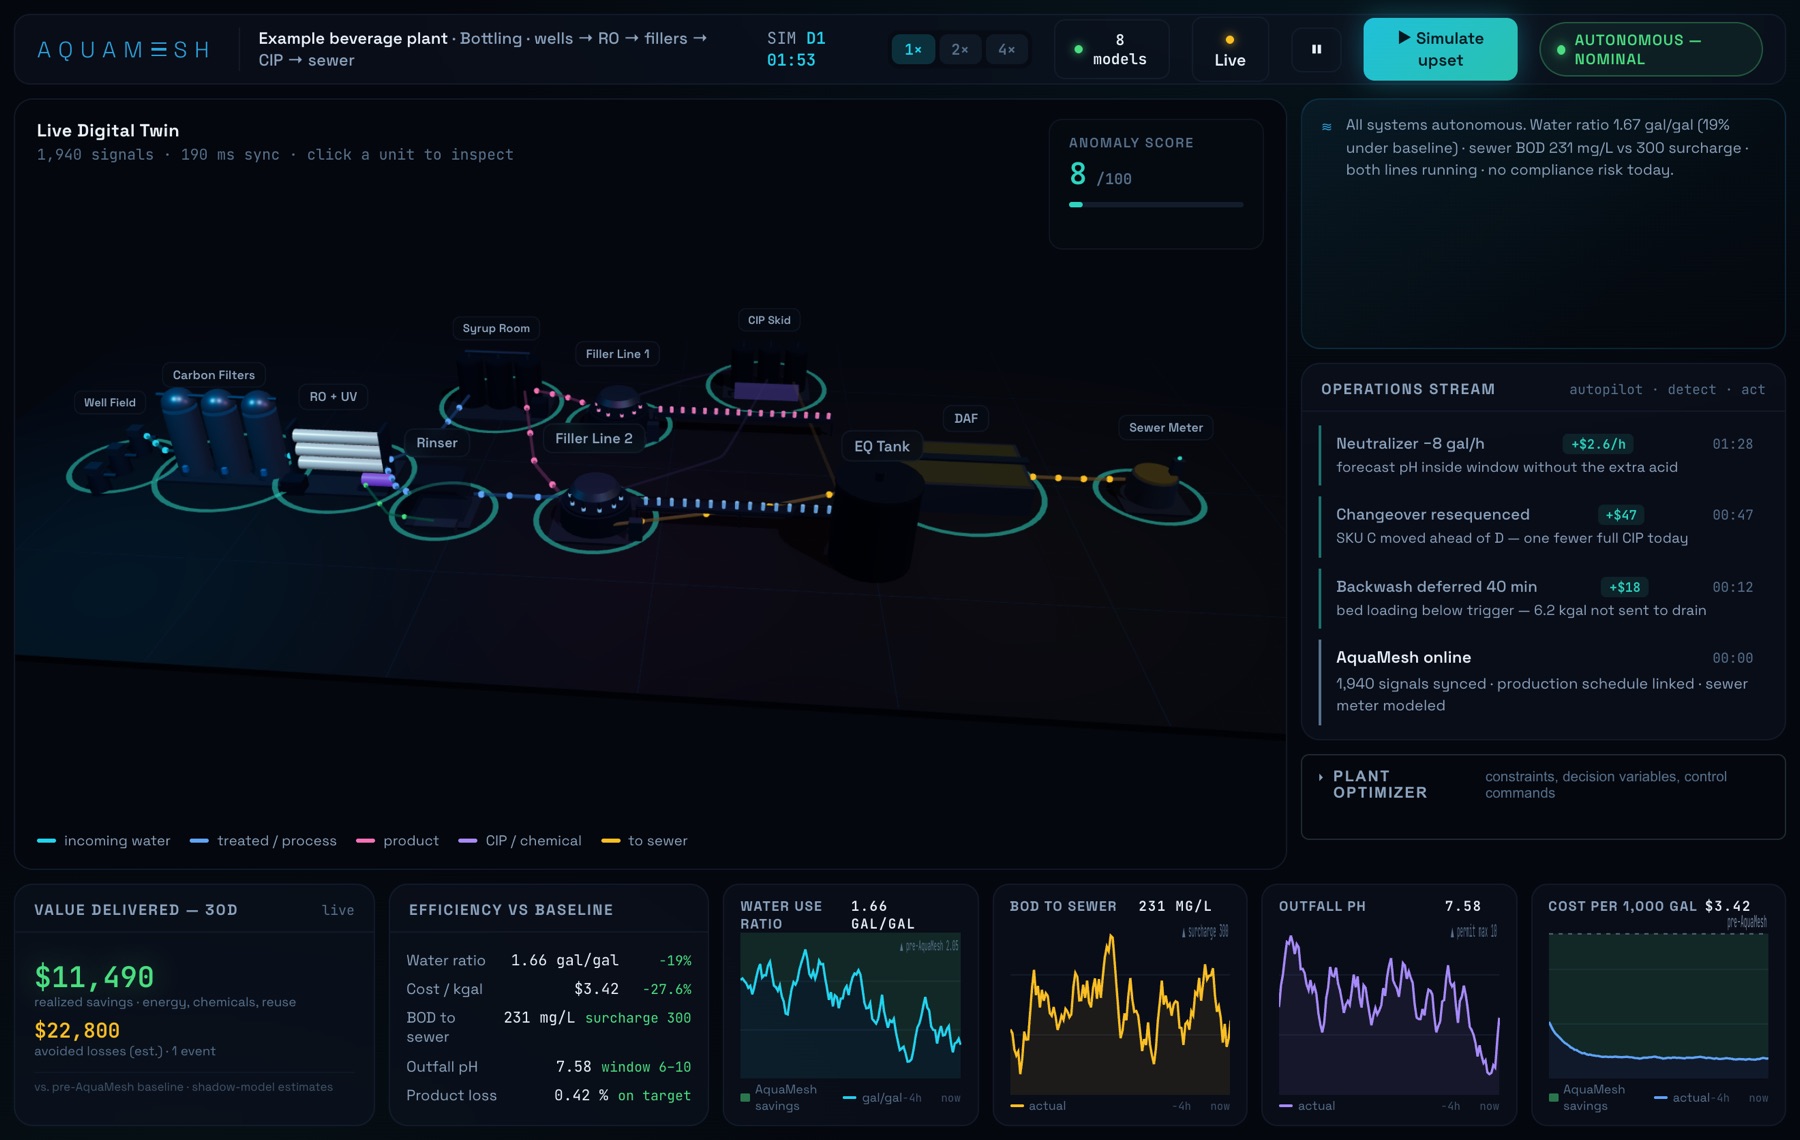Click the Simulate upset button
Screen dimensions: 1800x1140
click(x=1440, y=49)
